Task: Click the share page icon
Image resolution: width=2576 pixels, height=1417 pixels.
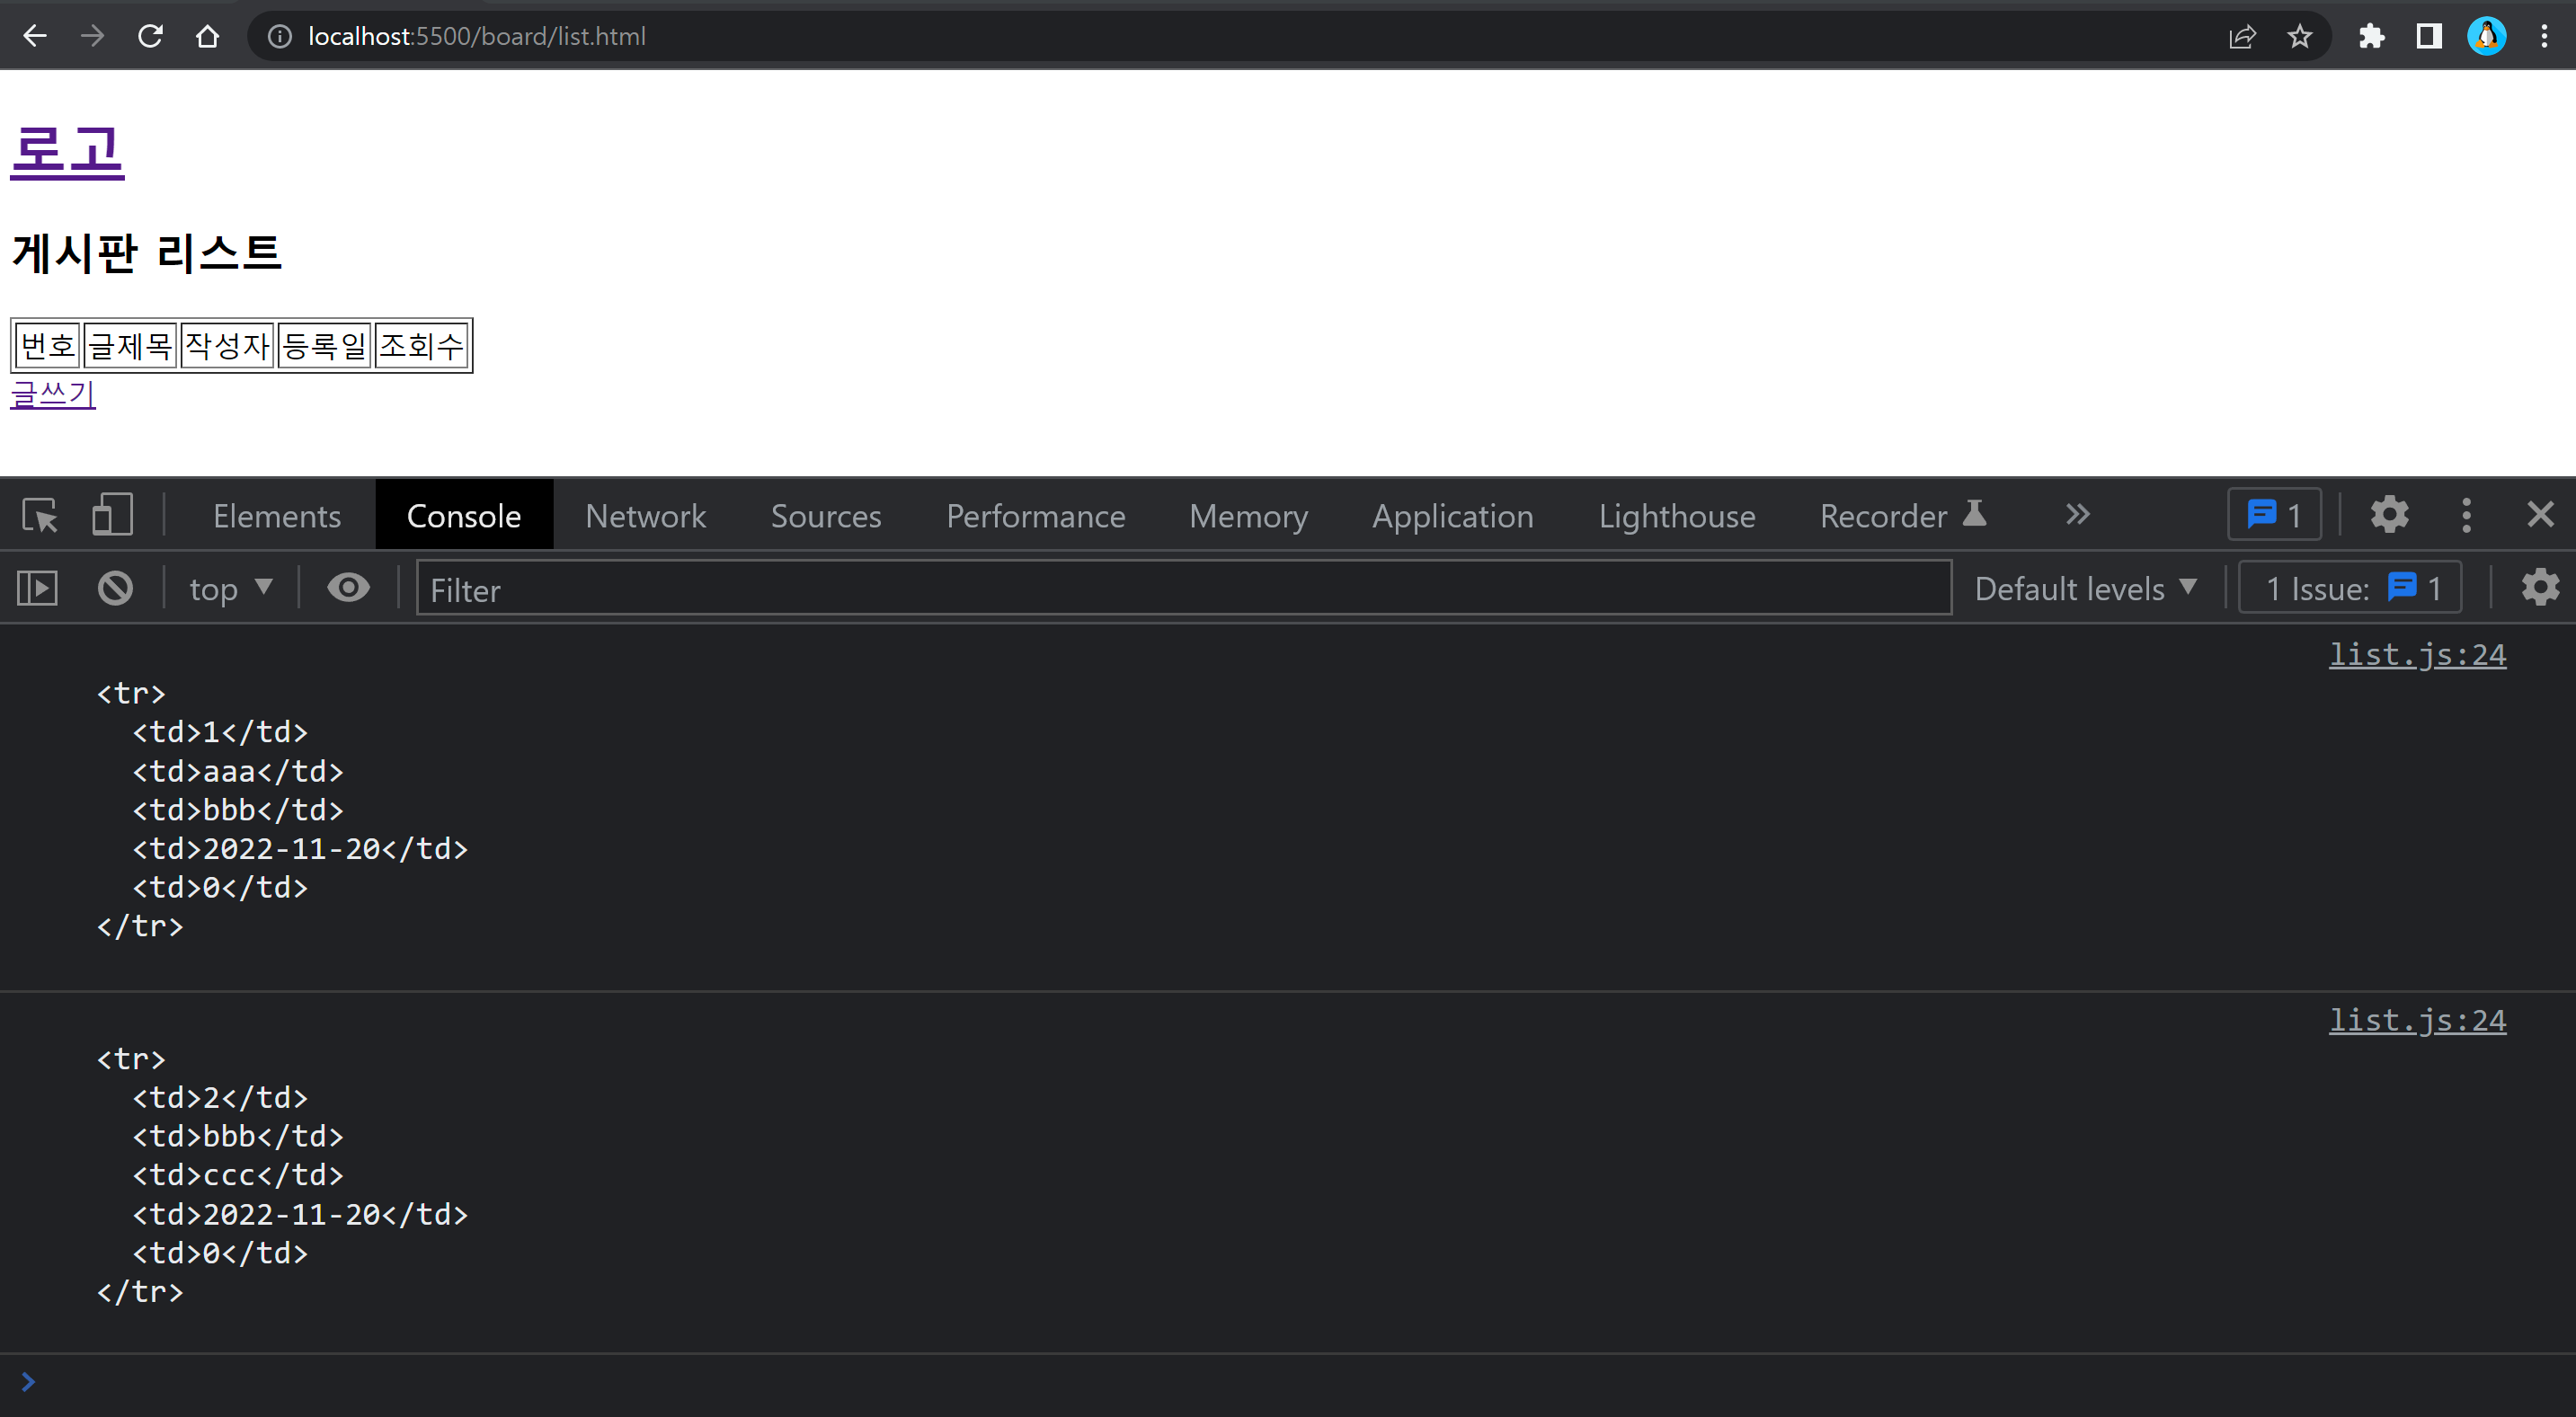Action: (x=2242, y=37)
